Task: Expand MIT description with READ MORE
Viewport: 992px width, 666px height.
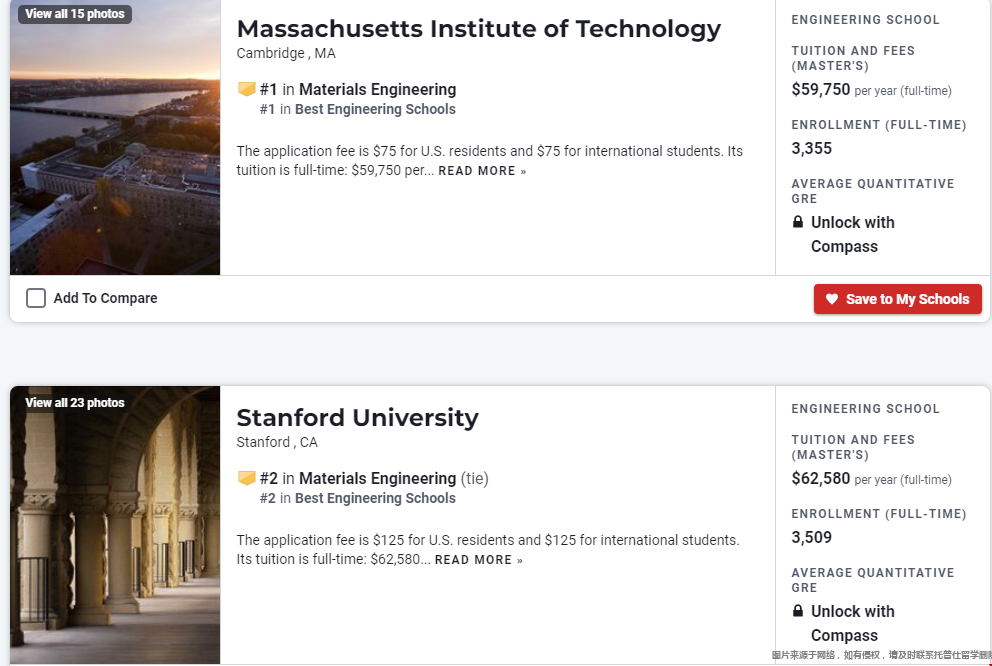Action: [x=482, y=171]
